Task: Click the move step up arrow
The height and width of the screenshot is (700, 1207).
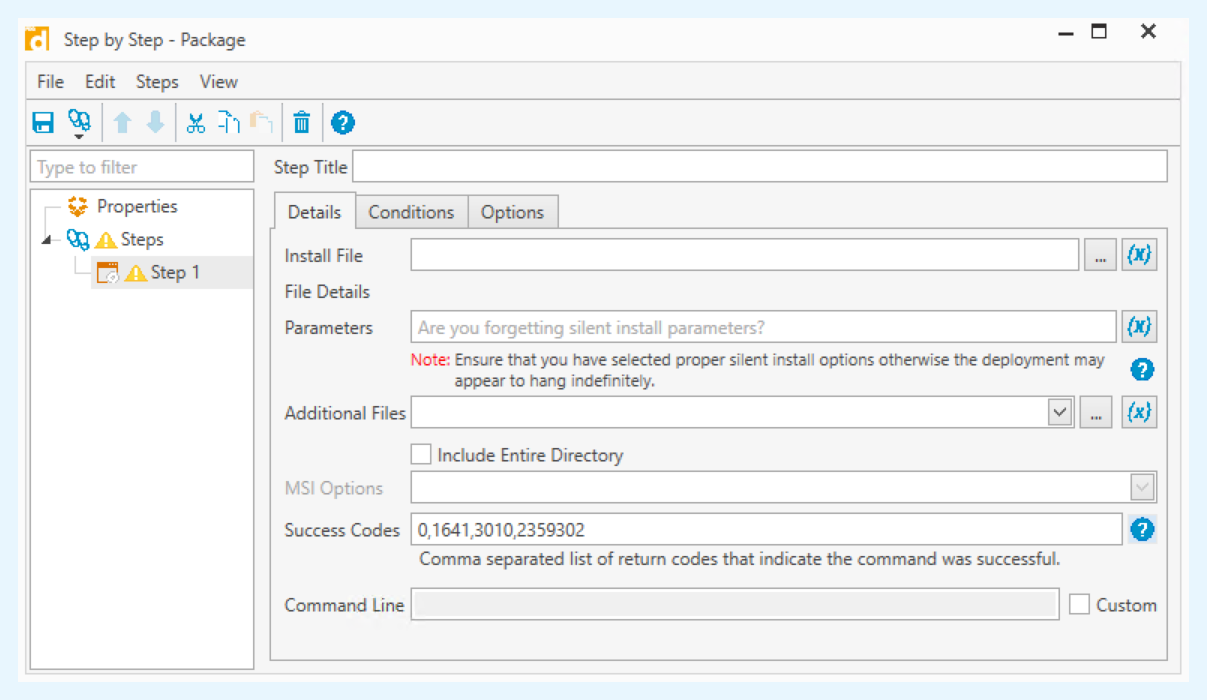Action: (x=122, y=123)
